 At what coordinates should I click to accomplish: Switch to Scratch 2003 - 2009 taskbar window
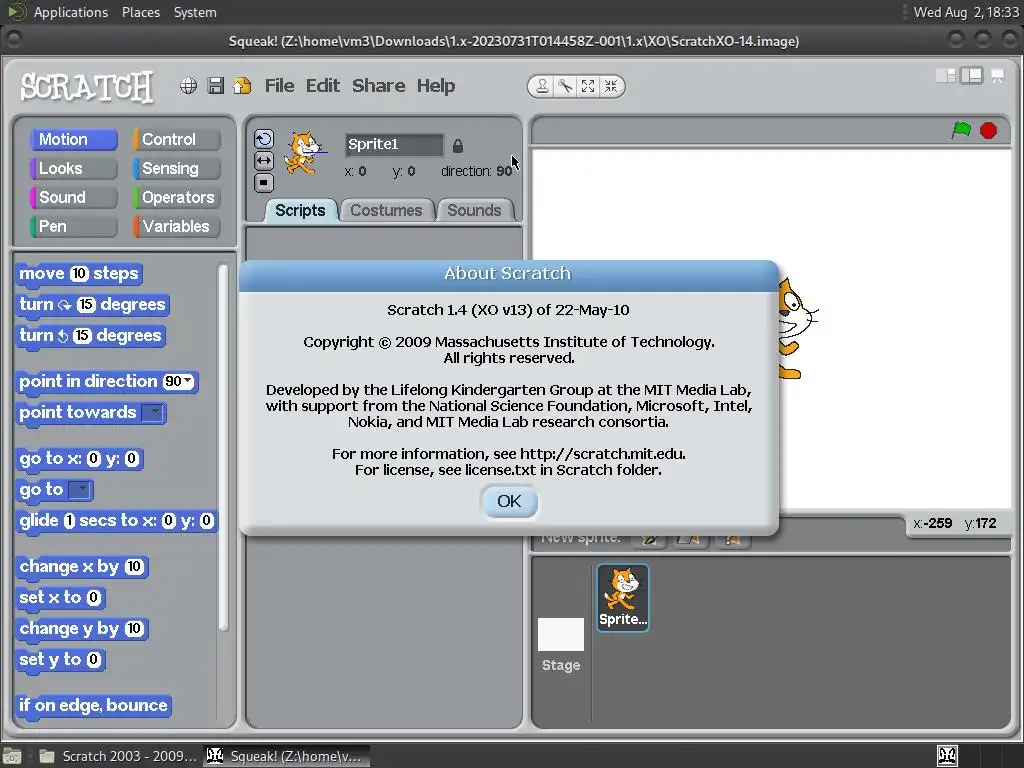pyautogui.click(x=118, y=756)
